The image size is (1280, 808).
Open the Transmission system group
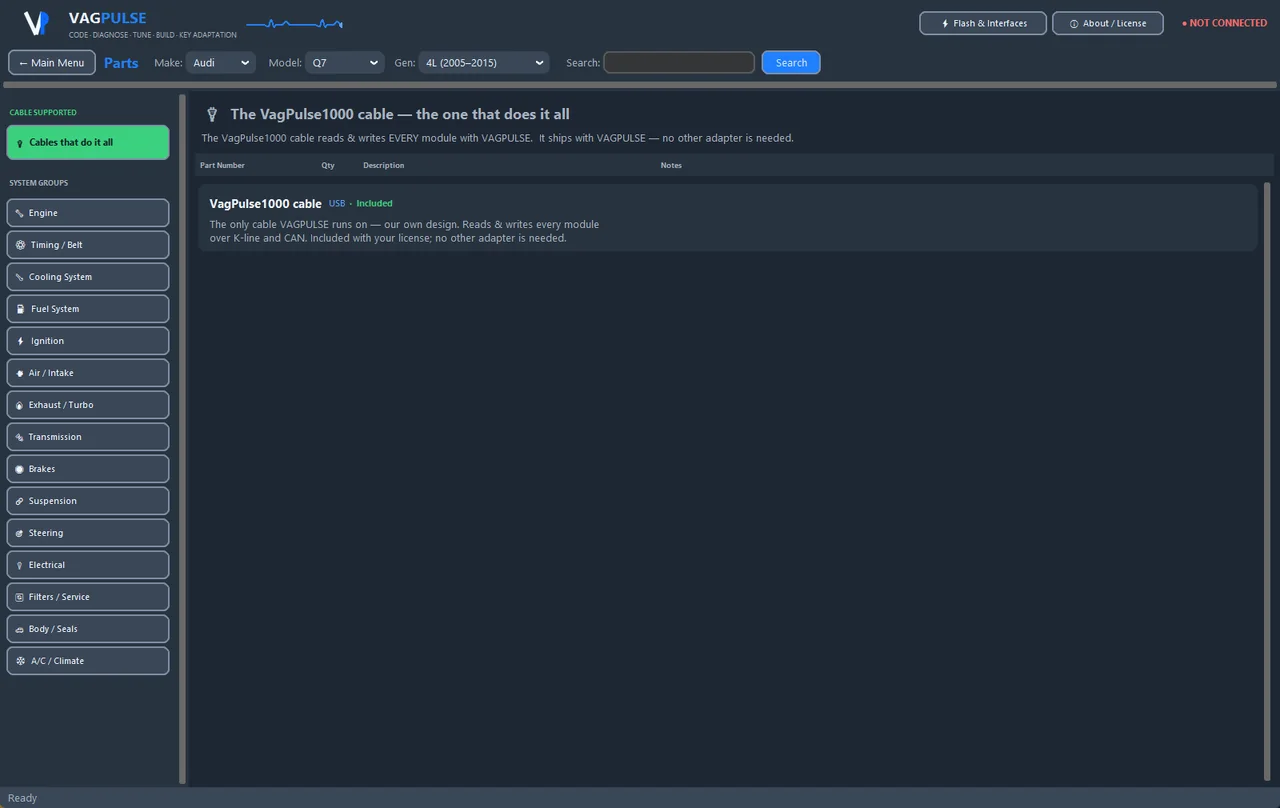tap(88, 437)
